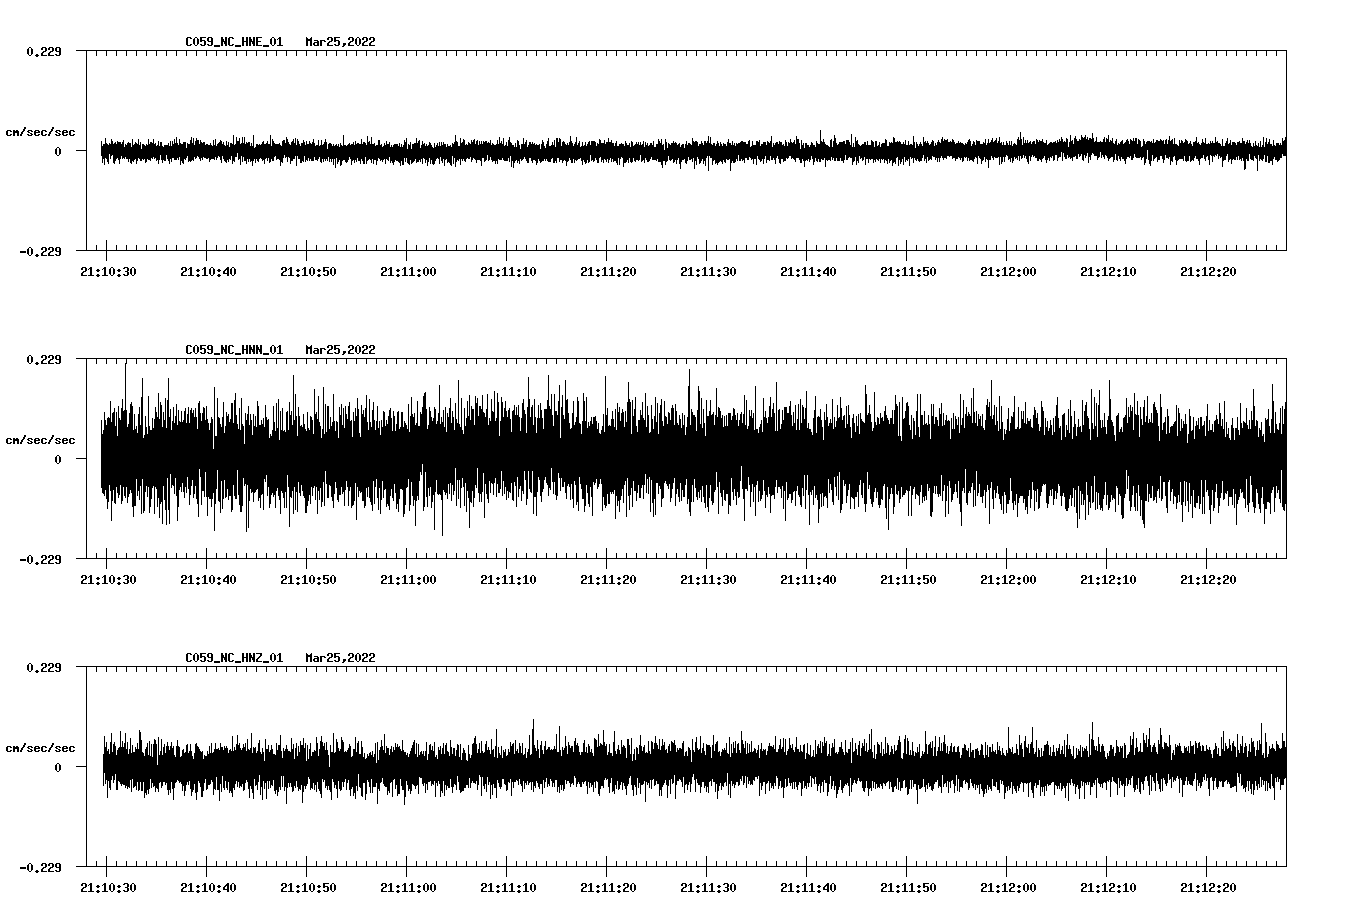Click the Mar25,2022 date on HNE plot
The width and height of the screenshot is (1358, 924).
tap(340, 42)
